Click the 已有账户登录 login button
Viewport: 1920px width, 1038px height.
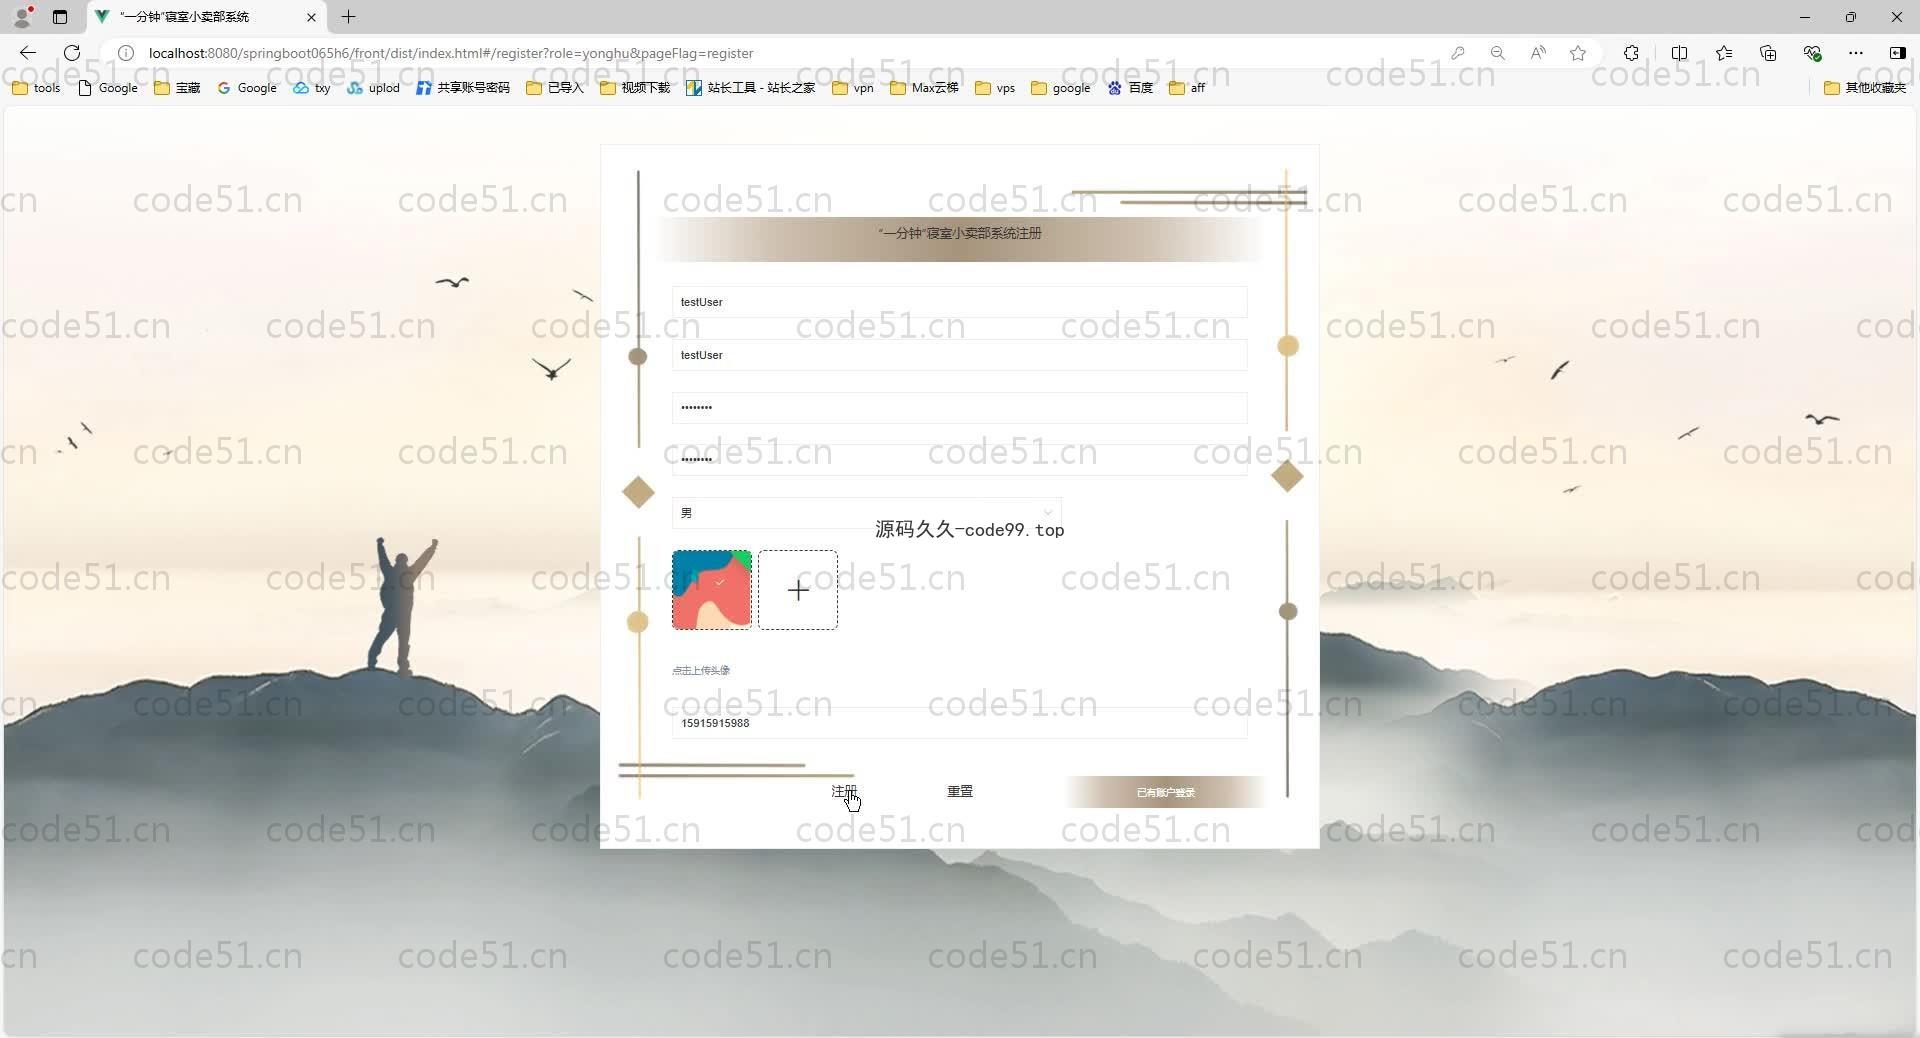click(x=1165, y=792)
